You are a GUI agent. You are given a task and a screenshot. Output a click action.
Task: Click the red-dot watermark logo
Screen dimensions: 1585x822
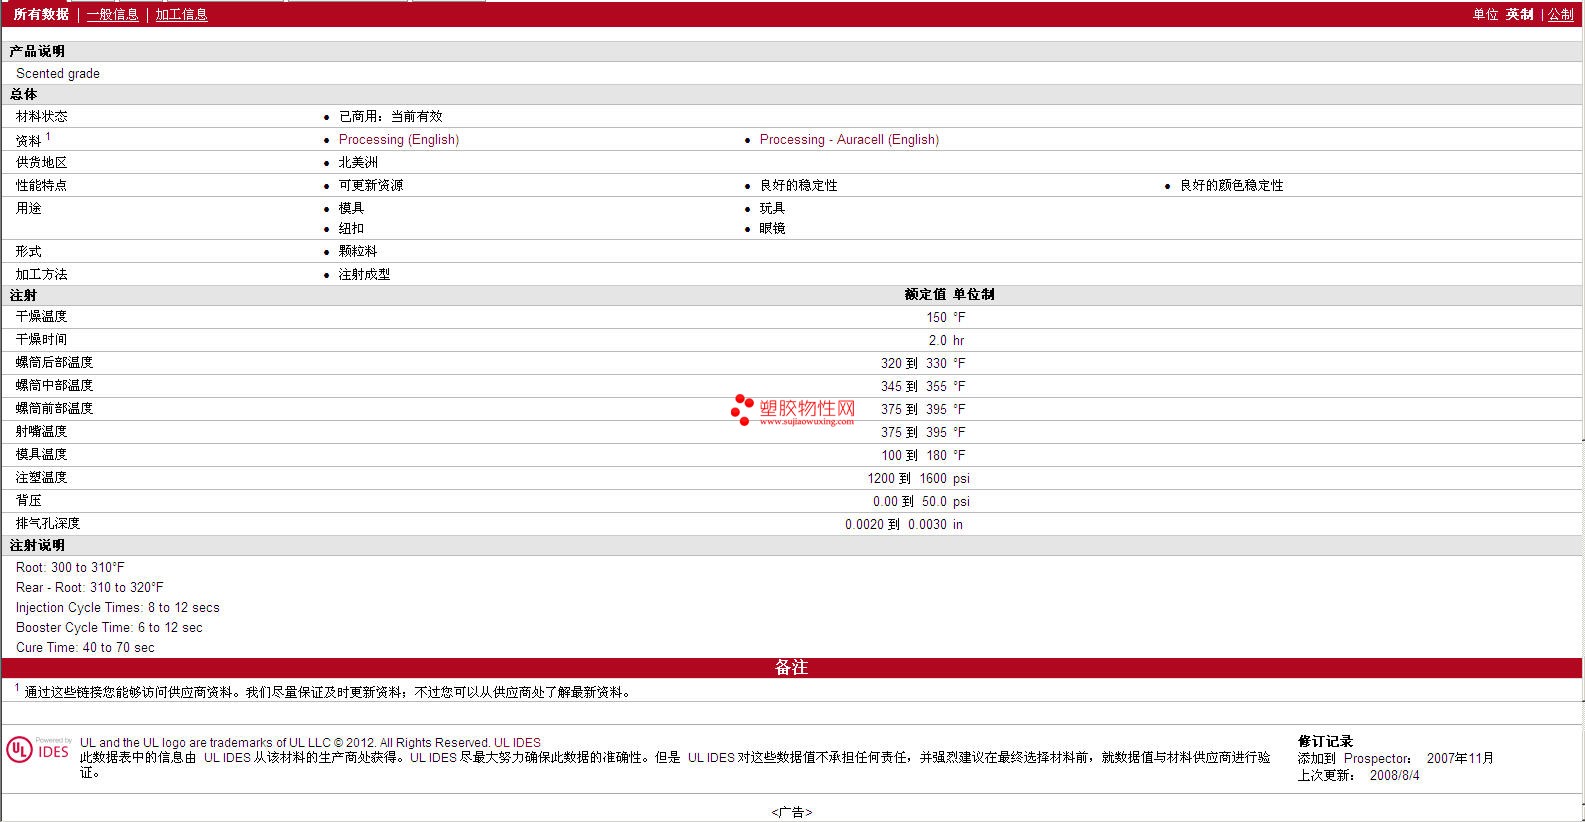(x=742, y=409)
